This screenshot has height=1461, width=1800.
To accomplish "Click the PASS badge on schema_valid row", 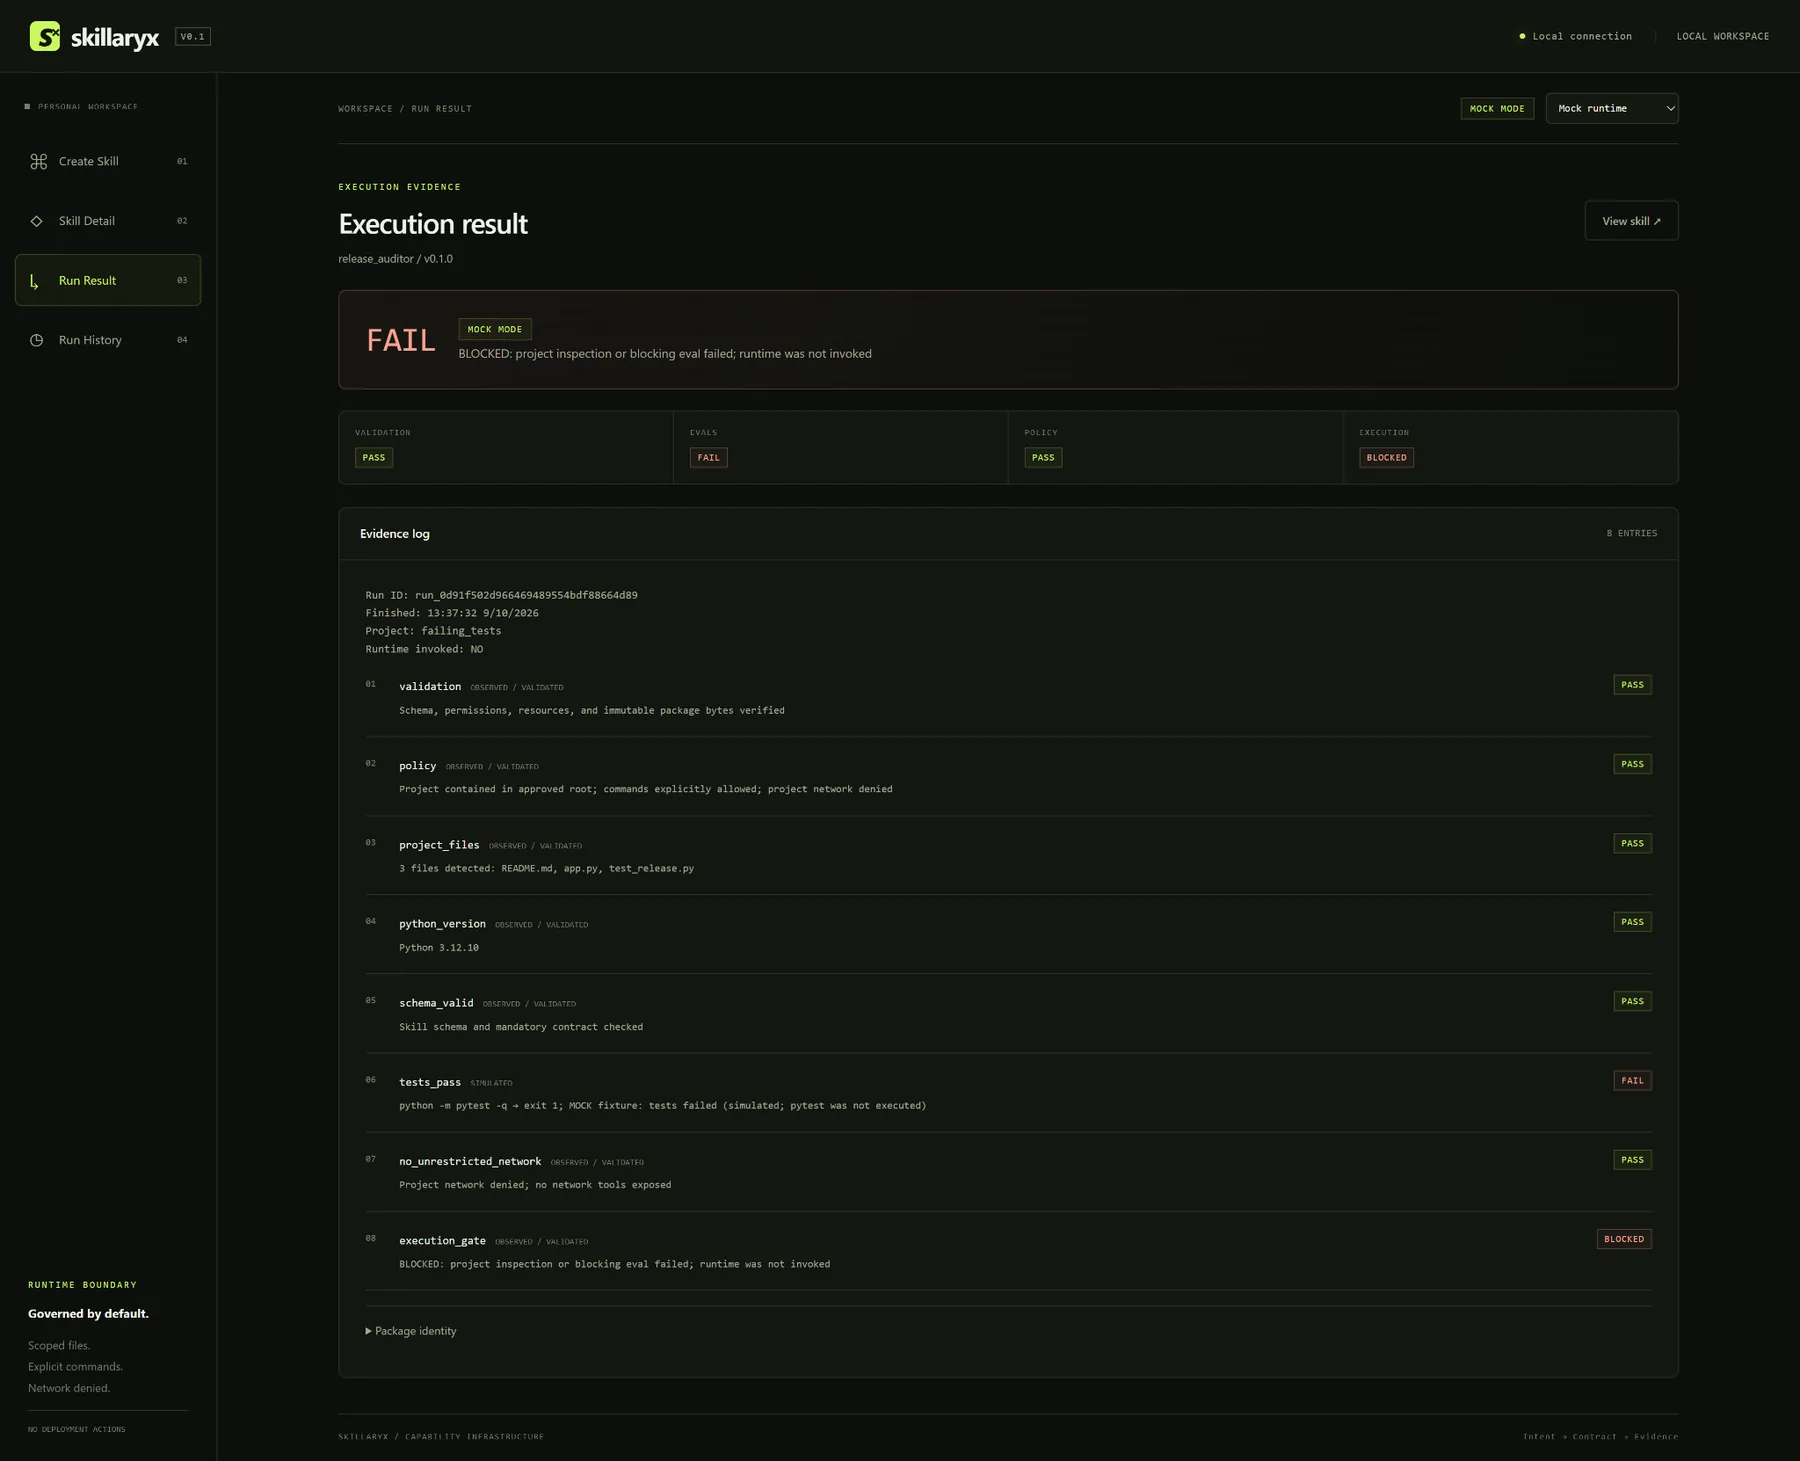I will click(x=1632, y=1001).
